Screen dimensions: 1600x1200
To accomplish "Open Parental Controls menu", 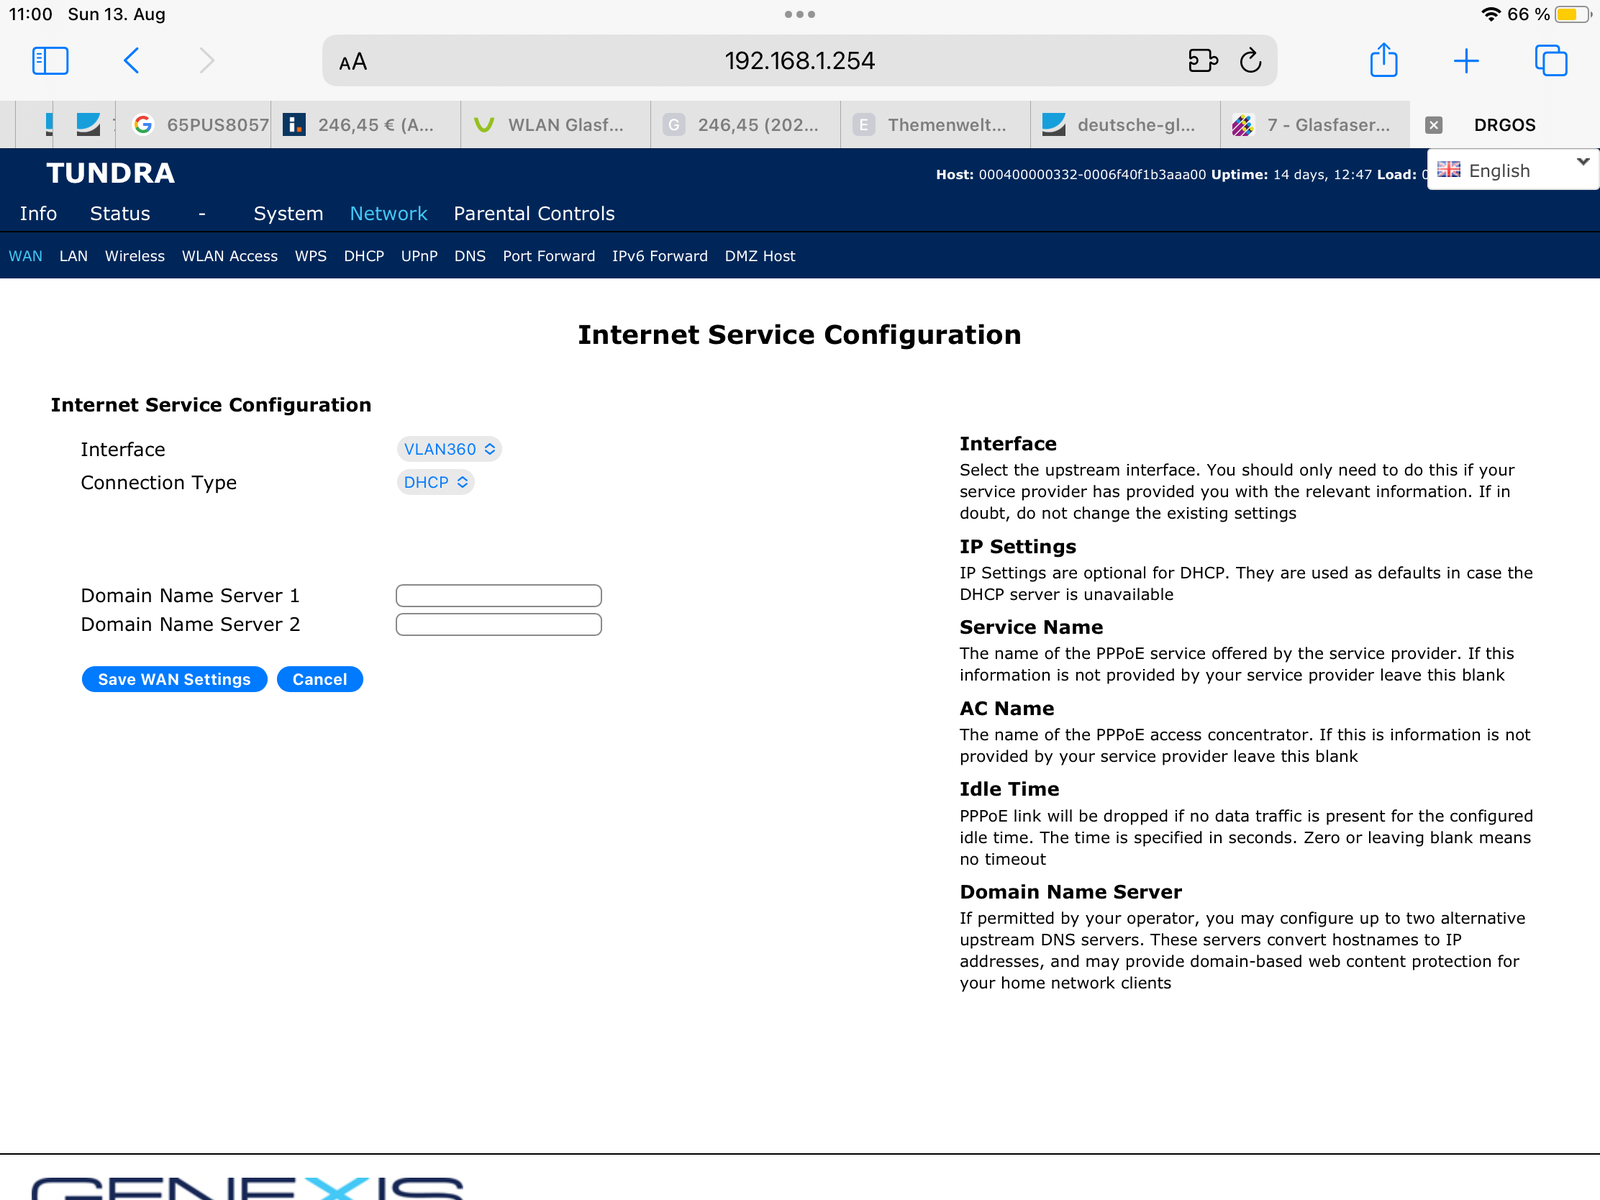I will click(x=534, y=213).
